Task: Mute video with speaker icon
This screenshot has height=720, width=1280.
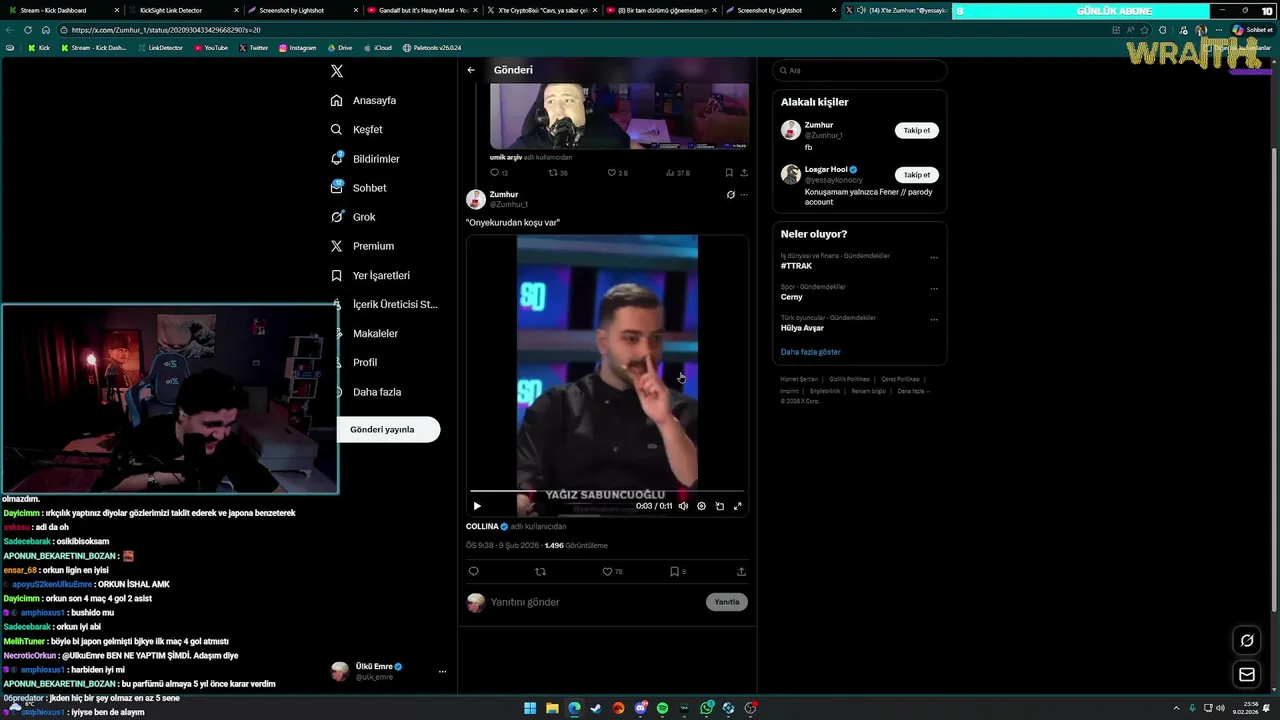Action: pyautogui.click(x=683, y=506)
